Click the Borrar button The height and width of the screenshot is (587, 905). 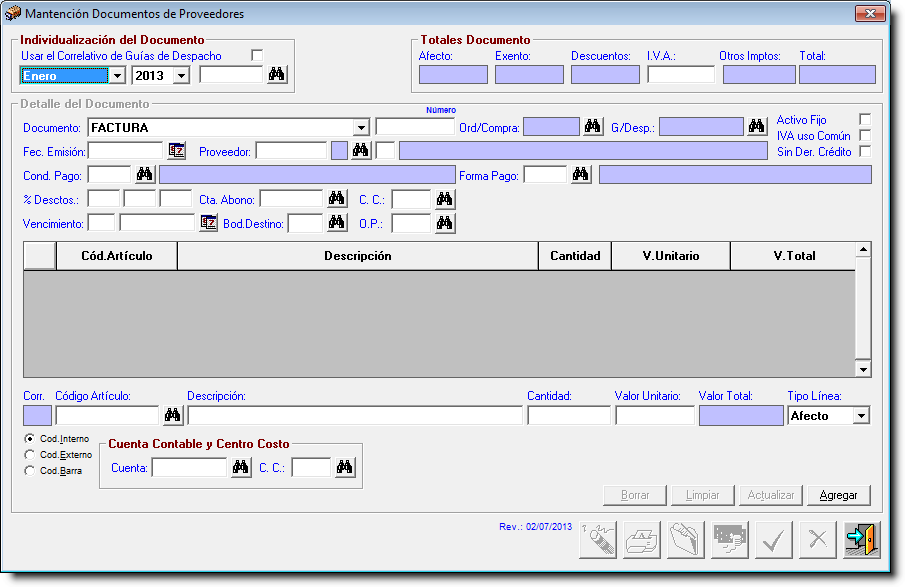pos(635,495)
